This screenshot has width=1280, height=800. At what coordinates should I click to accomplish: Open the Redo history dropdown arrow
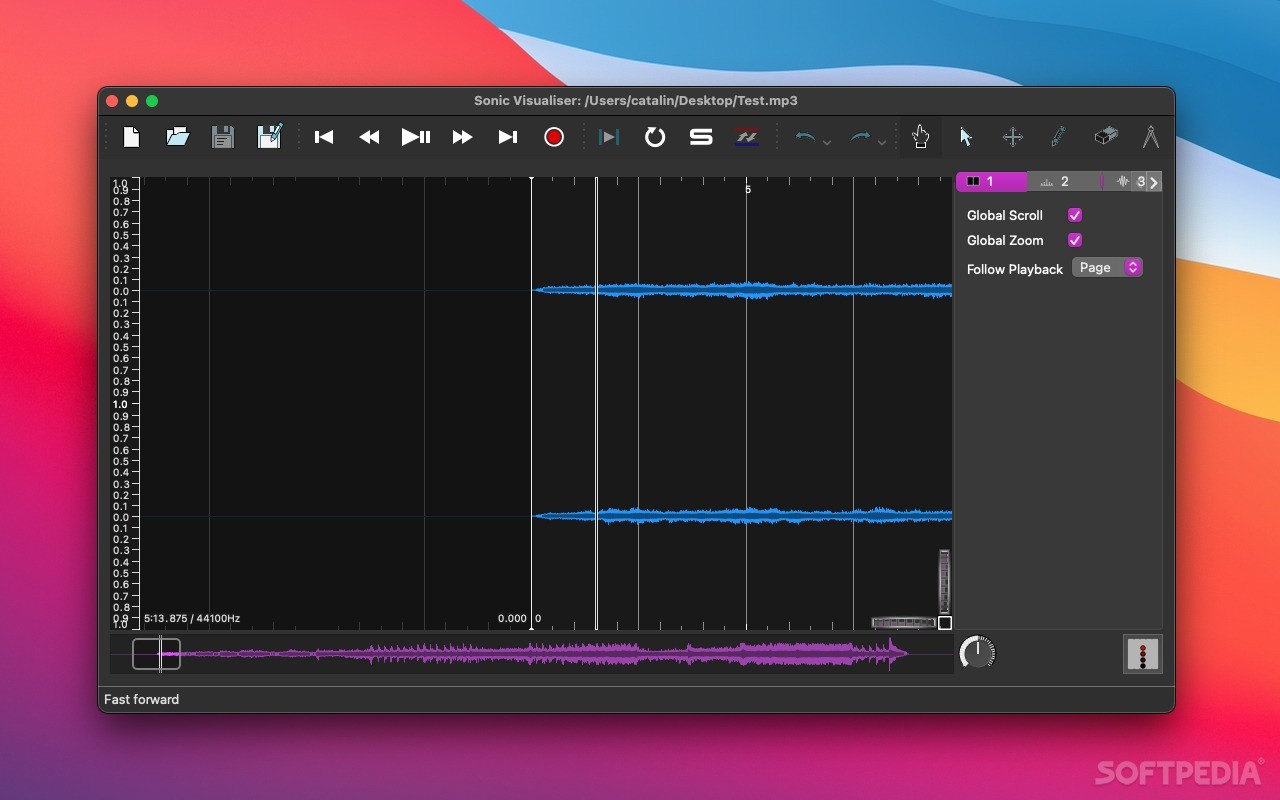(882, 143)
